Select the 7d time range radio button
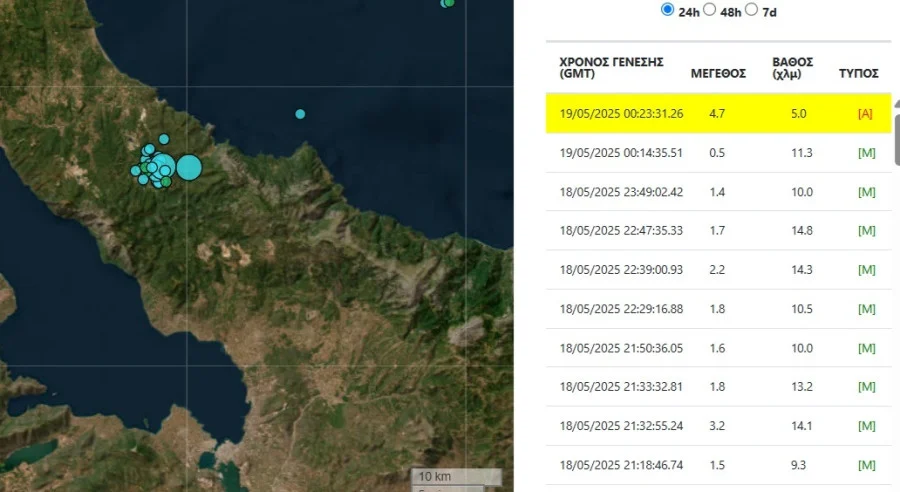Image resolution: width=900 pixels, height=492 pixels. (751, 9)
